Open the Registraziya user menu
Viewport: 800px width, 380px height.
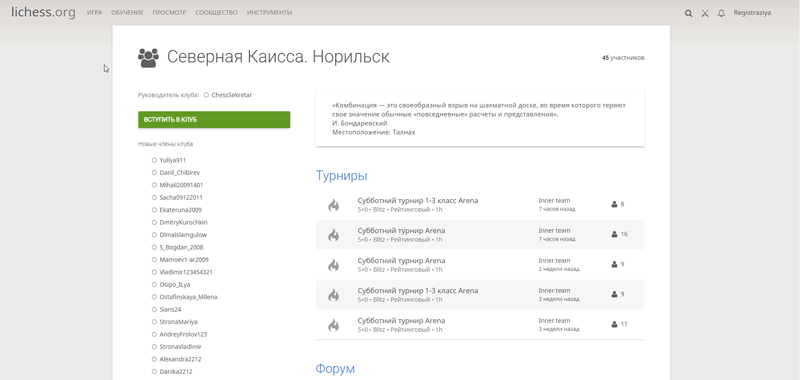pos(752,13)
